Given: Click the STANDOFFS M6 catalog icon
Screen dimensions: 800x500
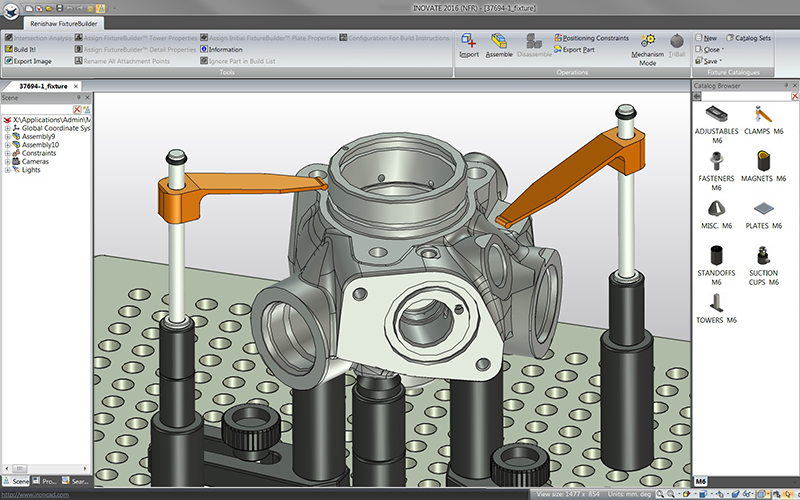Looking at the screenshot, I should [716, 255].
